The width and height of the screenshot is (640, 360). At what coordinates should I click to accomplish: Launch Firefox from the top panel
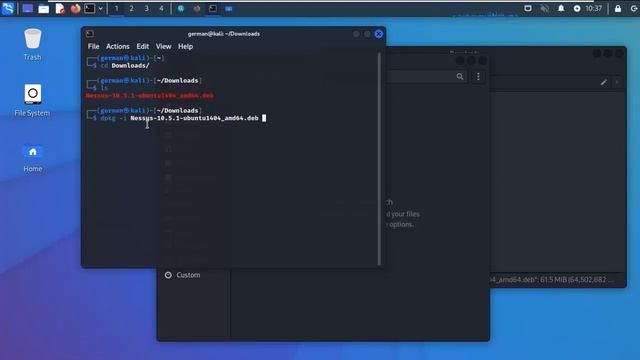coord(75,8)
